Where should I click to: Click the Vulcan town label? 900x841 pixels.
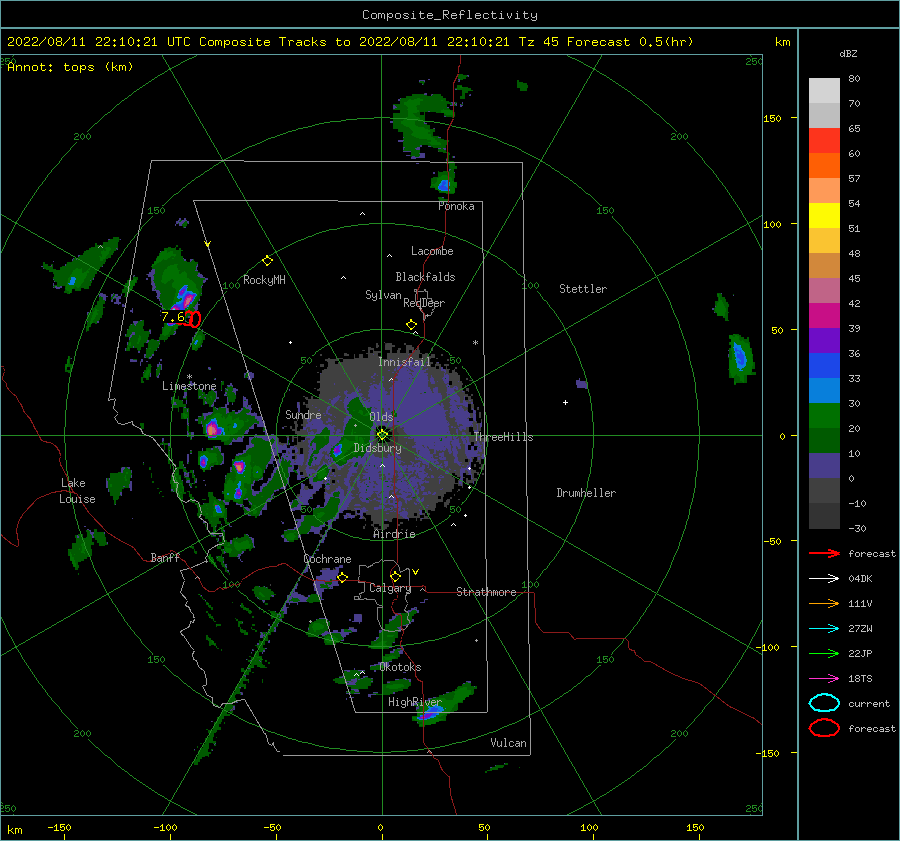pyautogui.click(x=508, y=743)
